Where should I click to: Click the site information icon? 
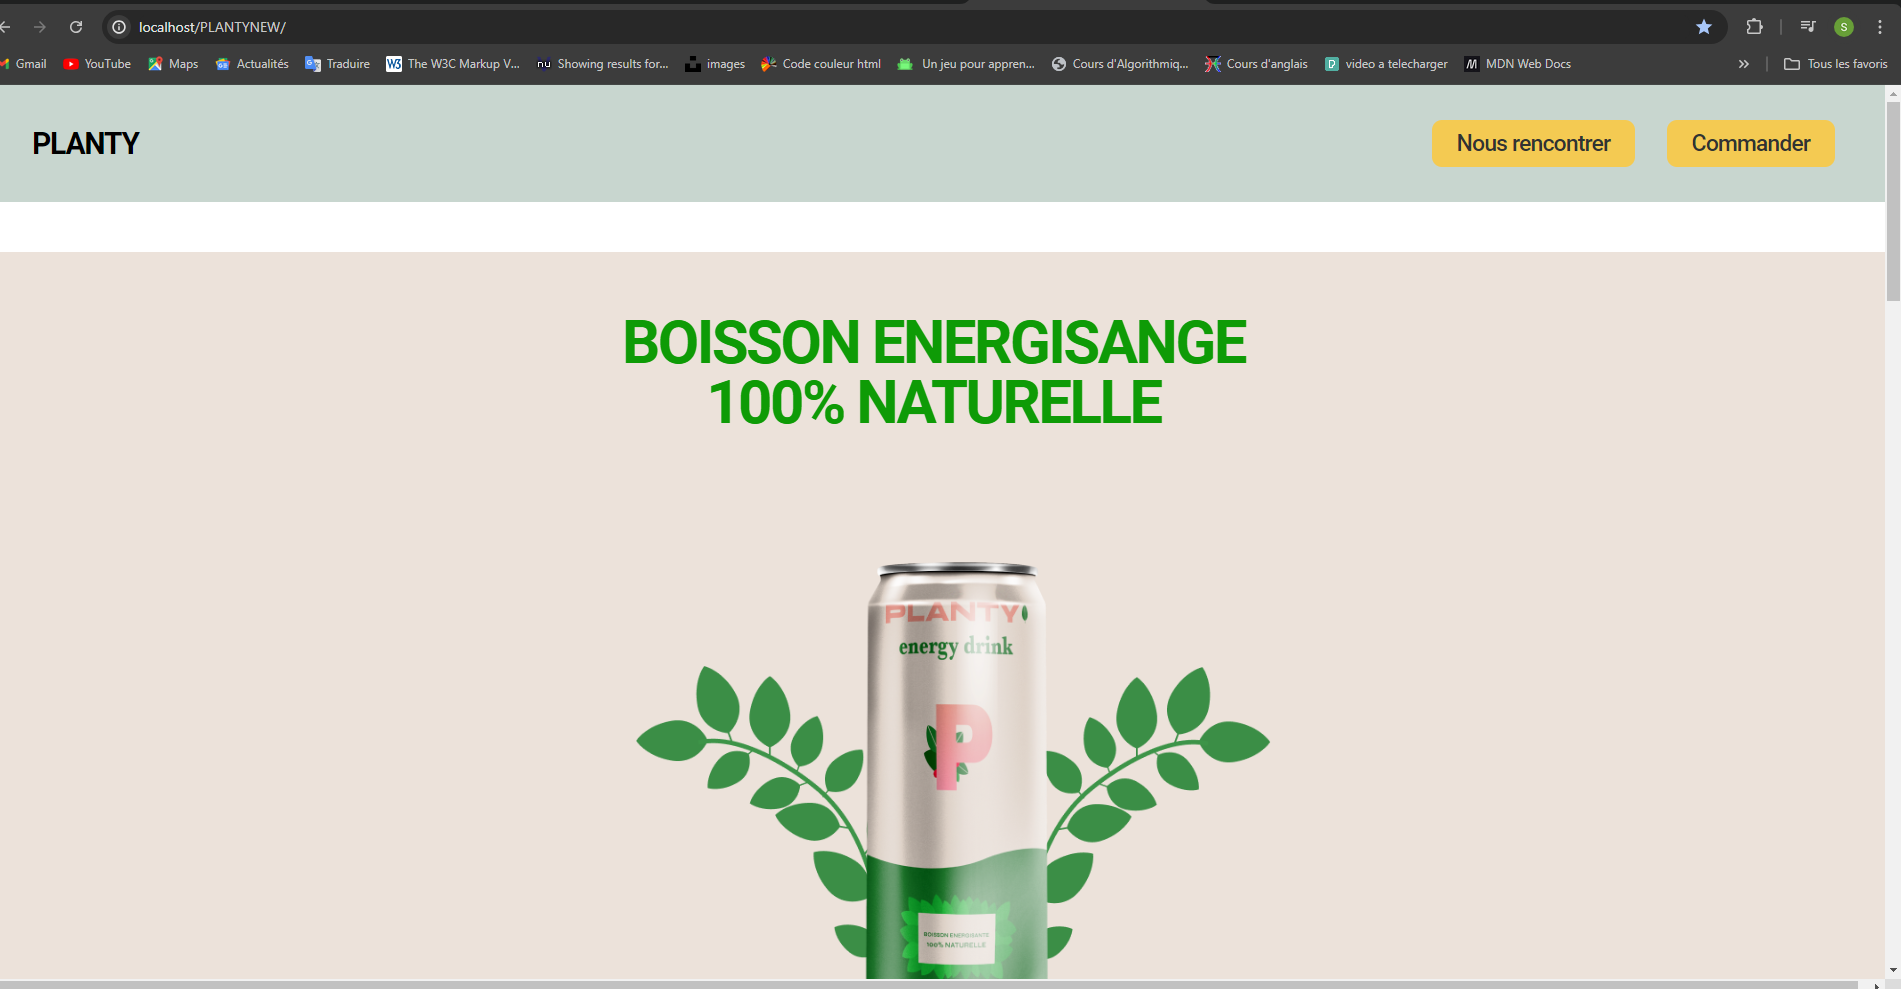[119, 27]
